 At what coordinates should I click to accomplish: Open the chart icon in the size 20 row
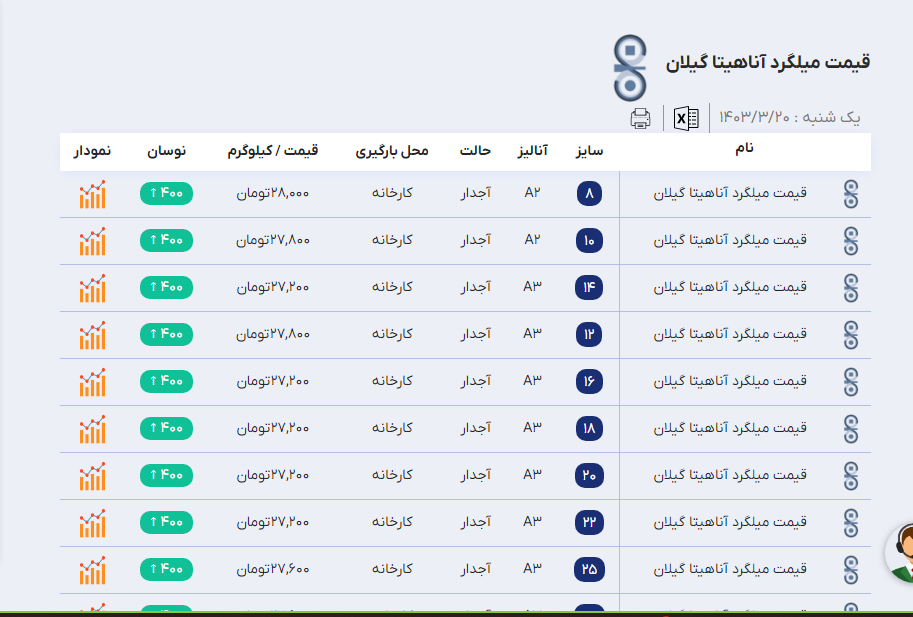click(x=92, y=476)
